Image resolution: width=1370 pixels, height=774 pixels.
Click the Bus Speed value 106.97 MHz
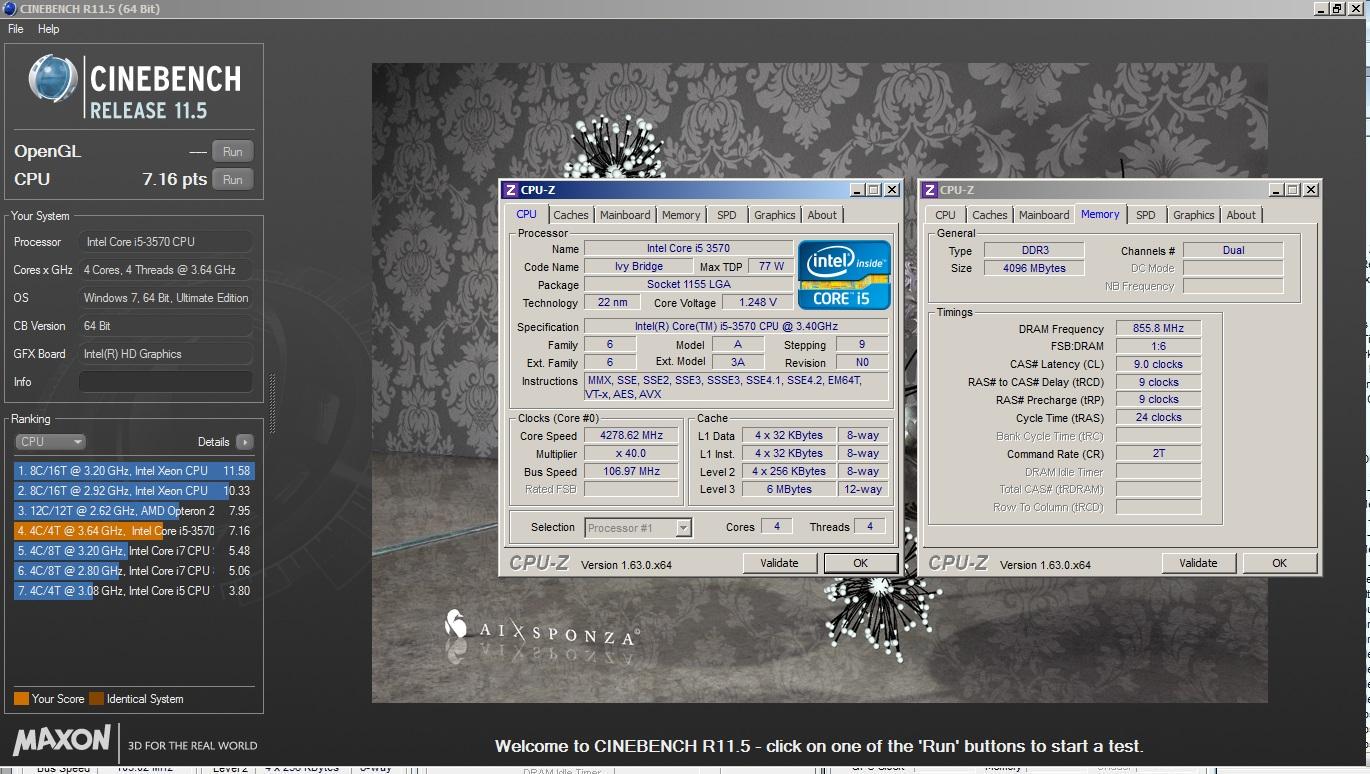point(631,472)
